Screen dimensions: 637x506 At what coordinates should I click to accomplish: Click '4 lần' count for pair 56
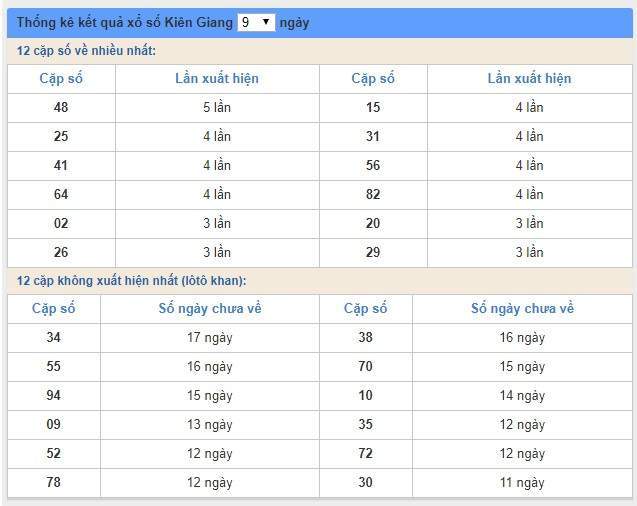529,166
